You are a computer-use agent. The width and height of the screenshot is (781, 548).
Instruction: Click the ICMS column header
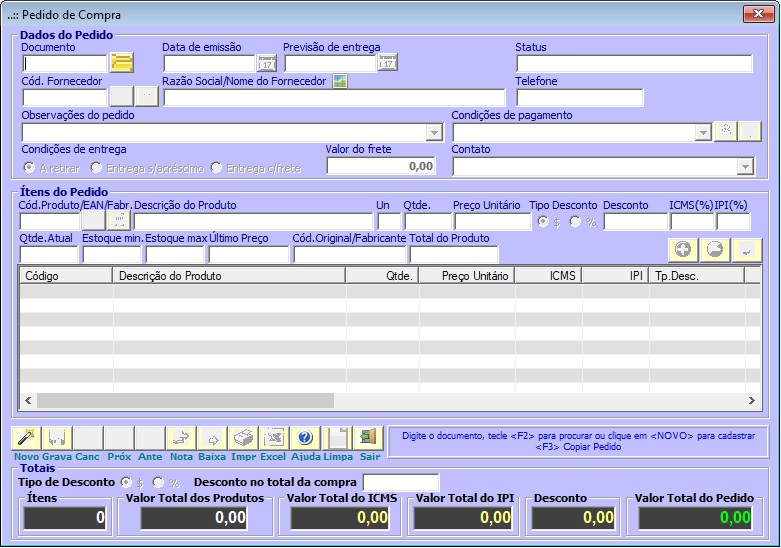(x=548, y=275)
